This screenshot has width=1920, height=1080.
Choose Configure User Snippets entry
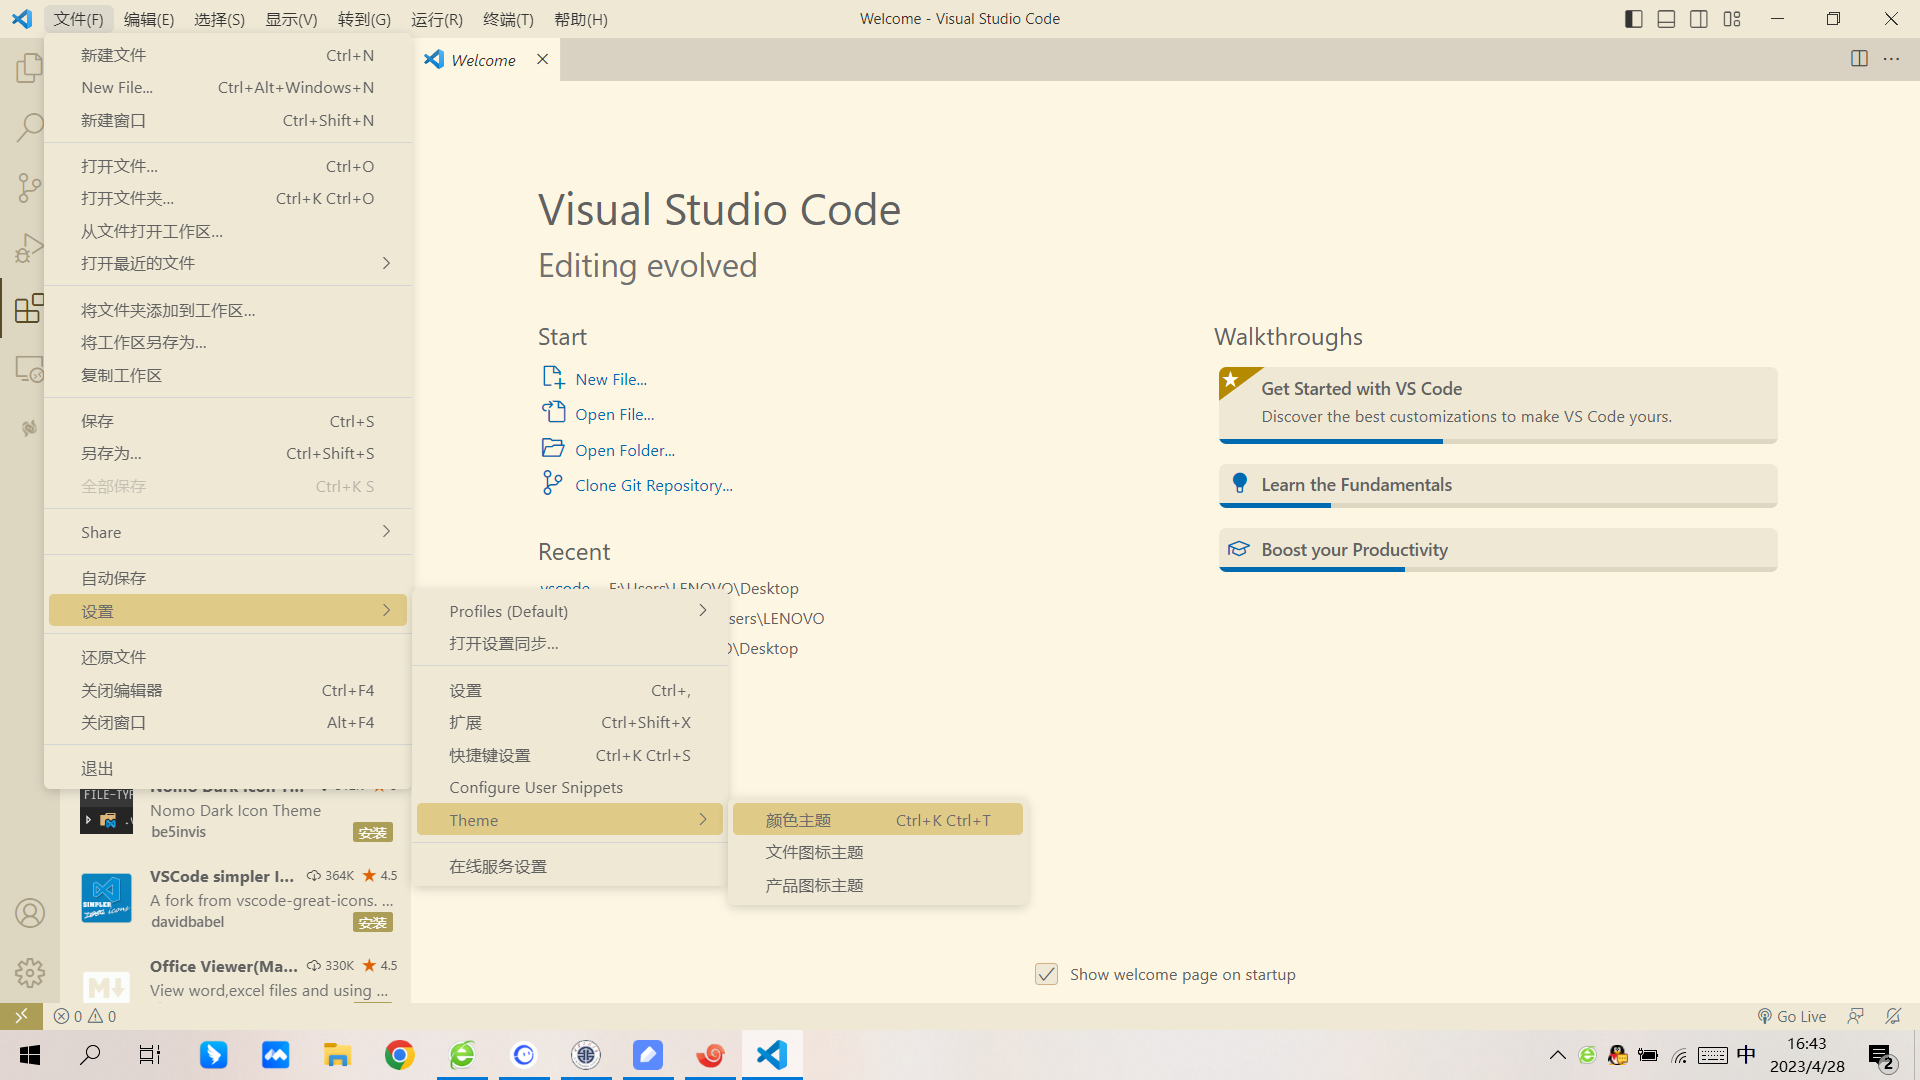coord(570,787)
